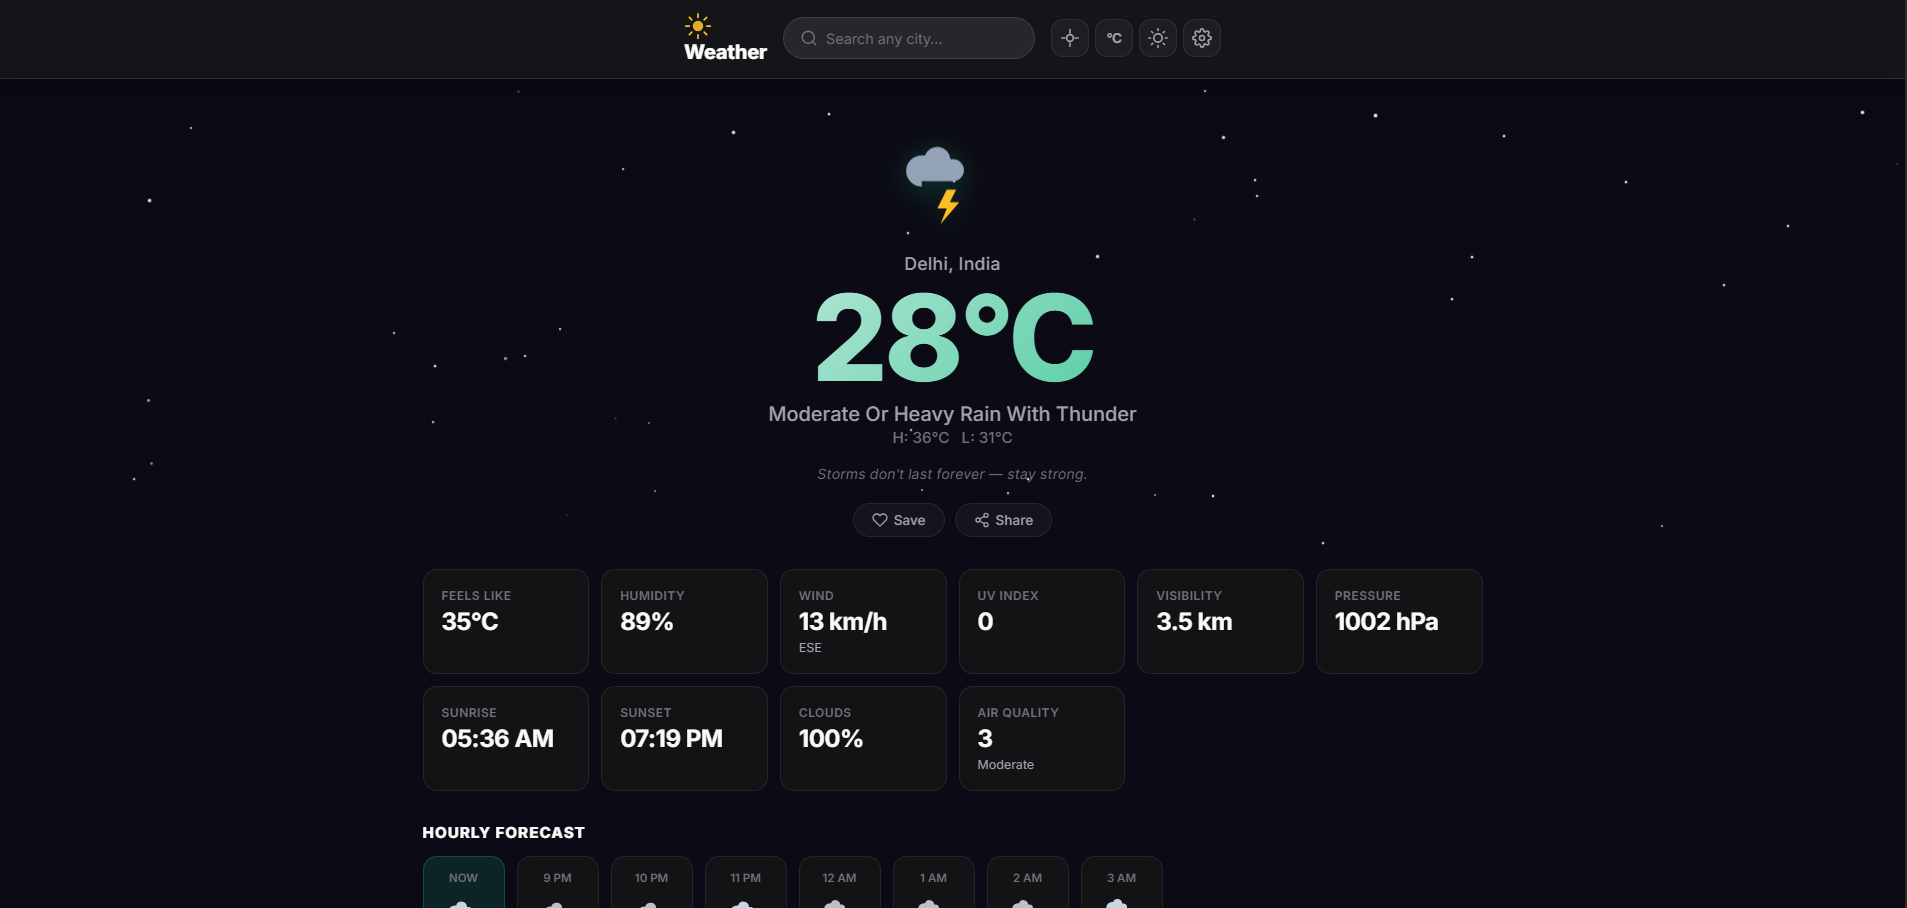Click the search magnifier icon
1907x908 pixels.
coord(809,38)
